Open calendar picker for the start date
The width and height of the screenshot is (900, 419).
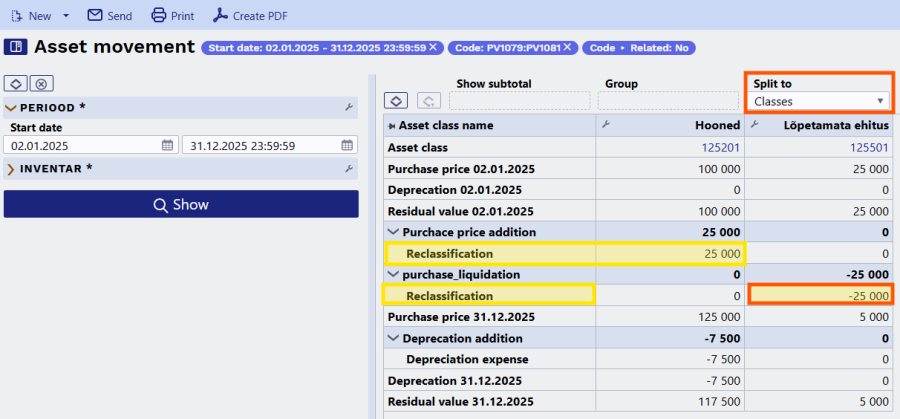click(x=167, y=146)
